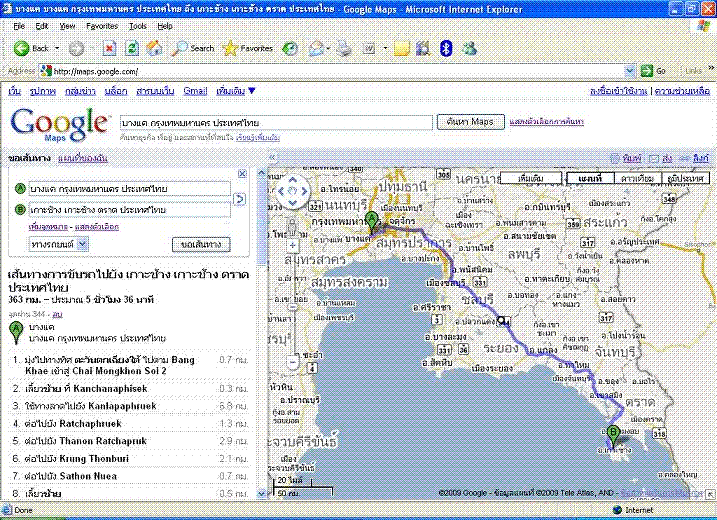Open the Tools menu
The image size is (717, 520).
click(x=138, y=25)
